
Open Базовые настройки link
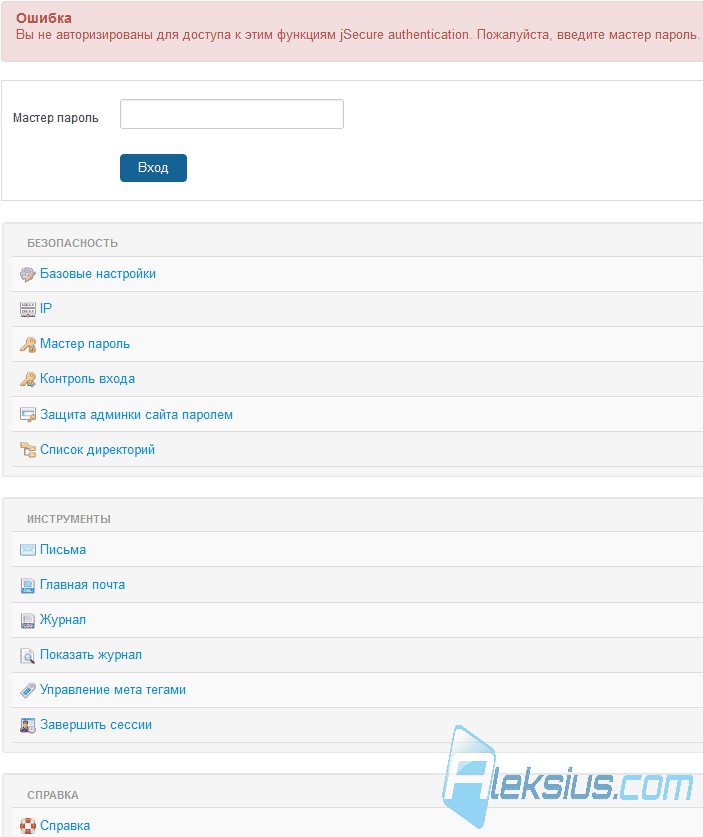pos(98,274)
